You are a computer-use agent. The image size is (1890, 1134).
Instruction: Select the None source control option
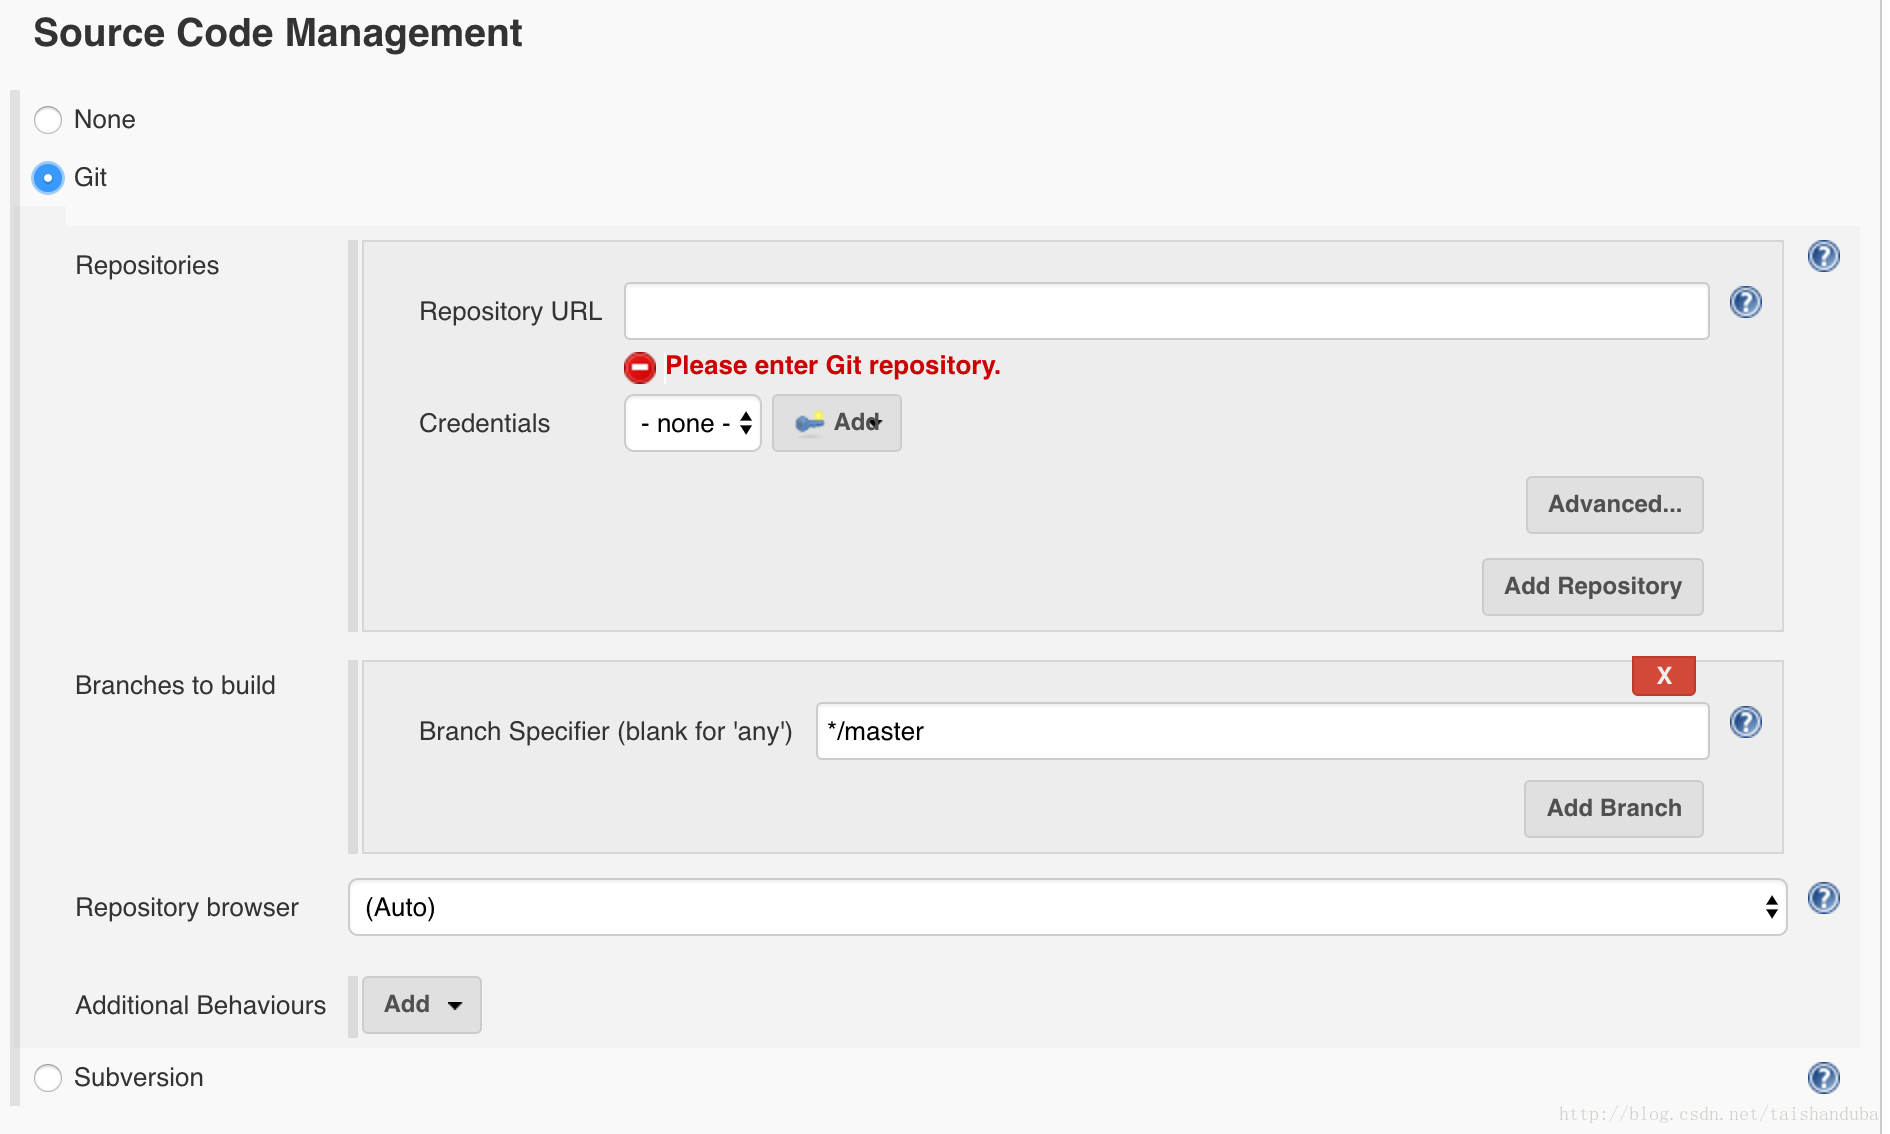click(x=48, y=120)
